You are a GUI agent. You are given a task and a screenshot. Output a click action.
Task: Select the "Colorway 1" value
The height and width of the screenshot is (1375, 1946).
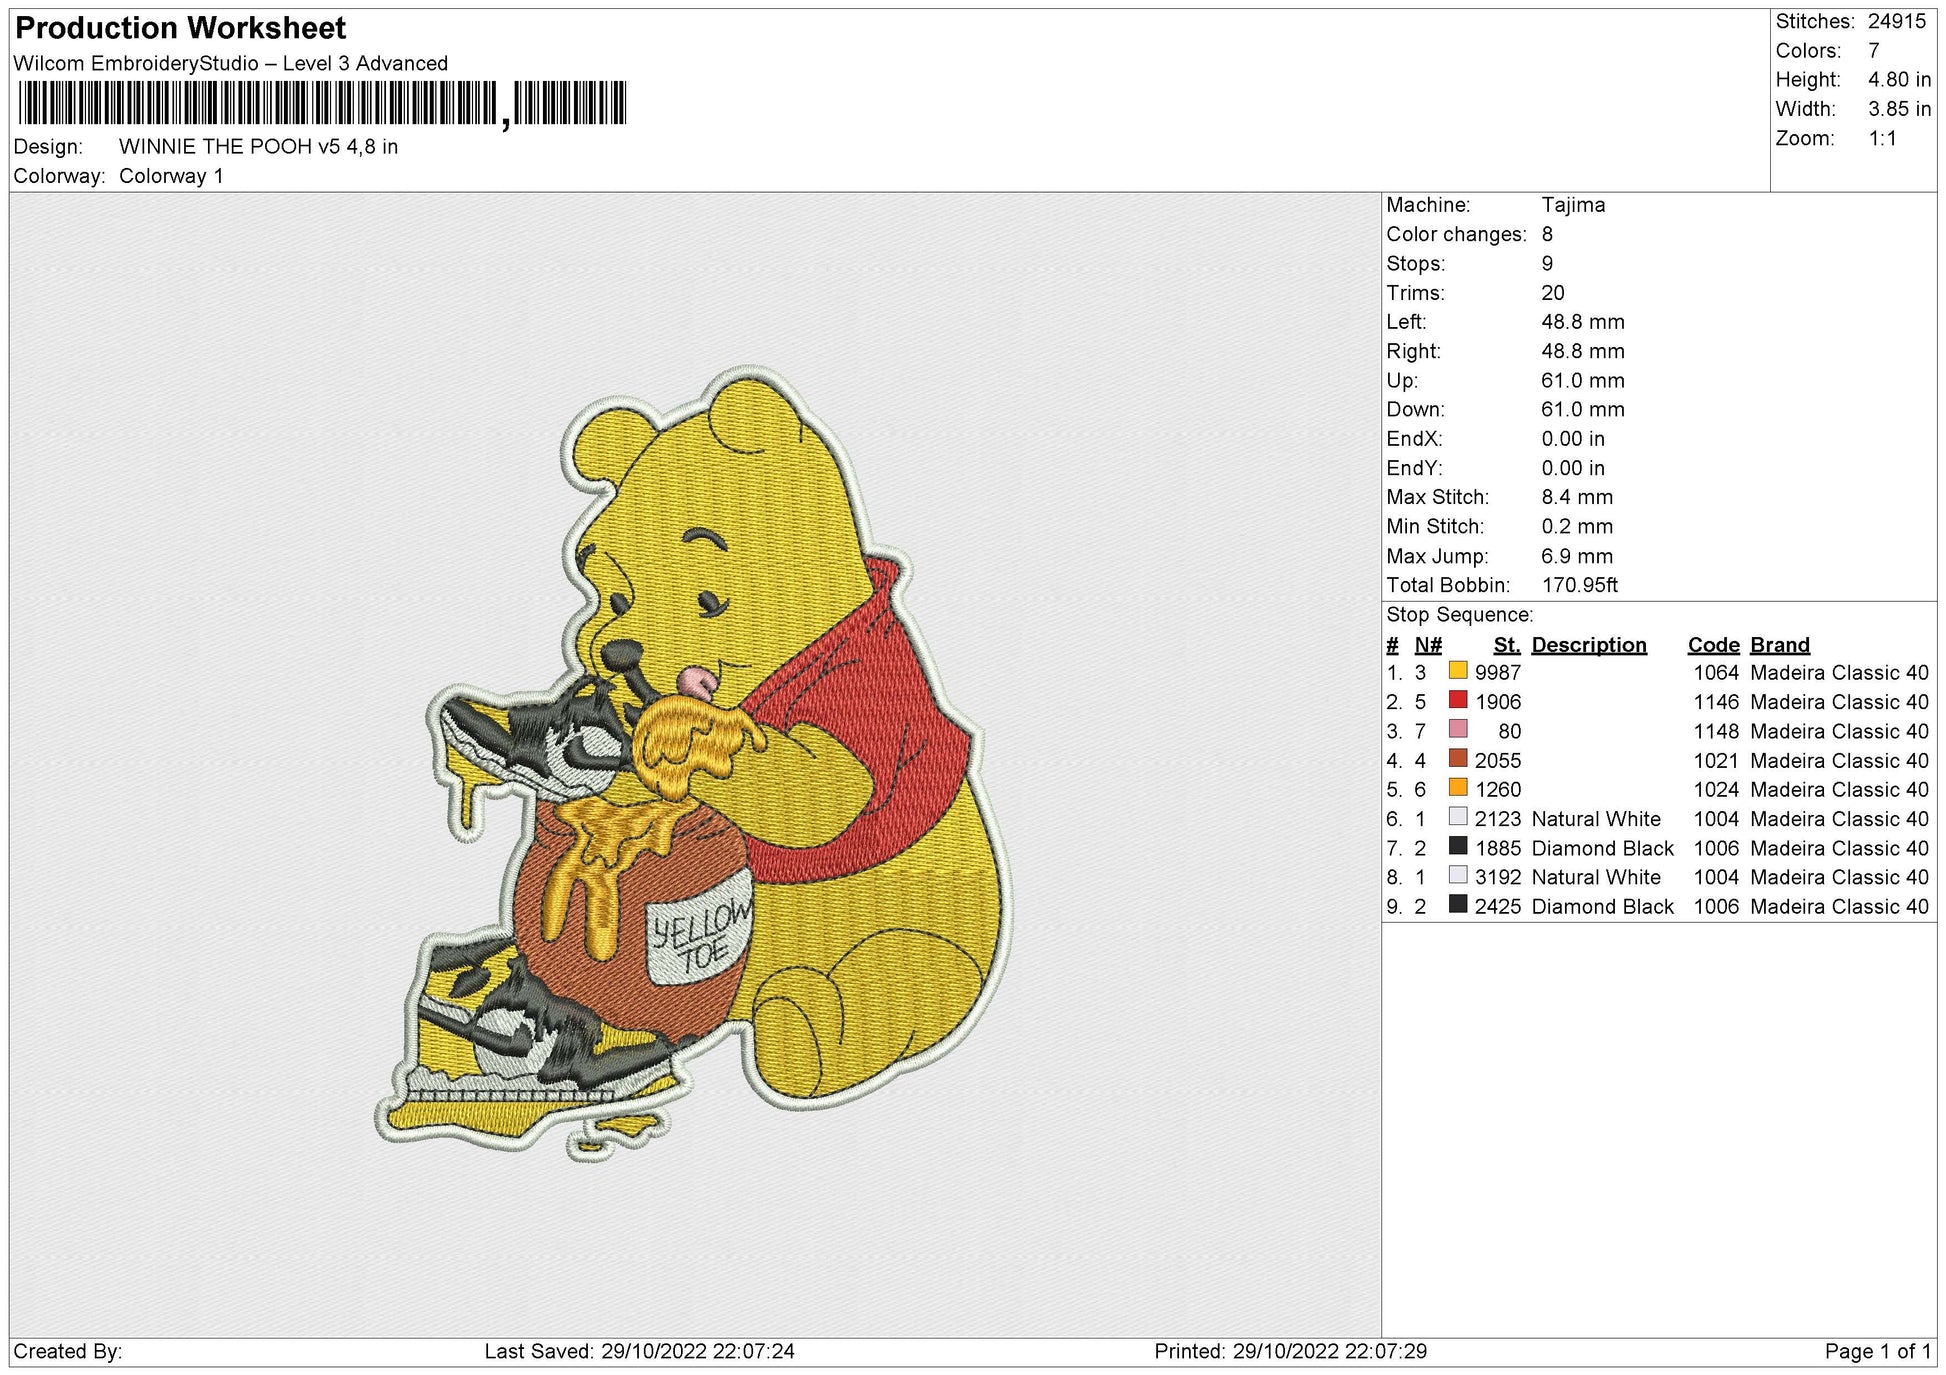click(171, 176)
